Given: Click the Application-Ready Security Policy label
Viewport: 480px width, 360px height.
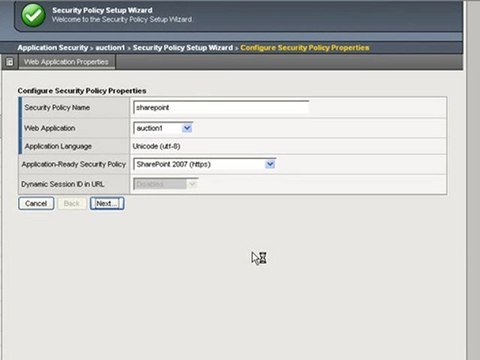Looking at the screenshot, I should (x=74, y=164).
